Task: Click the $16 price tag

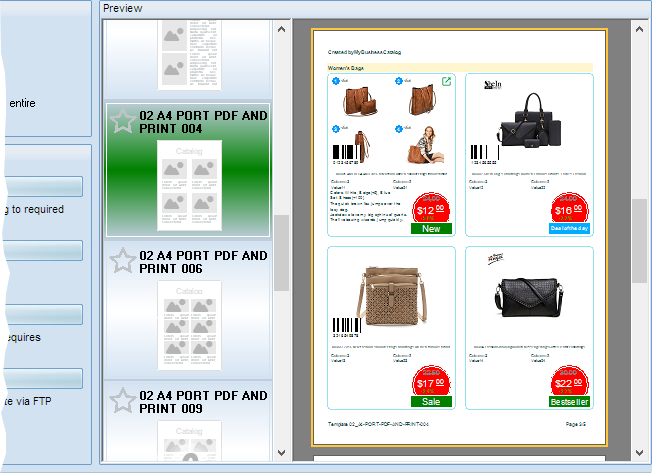Action: click(x=569, y=208)
